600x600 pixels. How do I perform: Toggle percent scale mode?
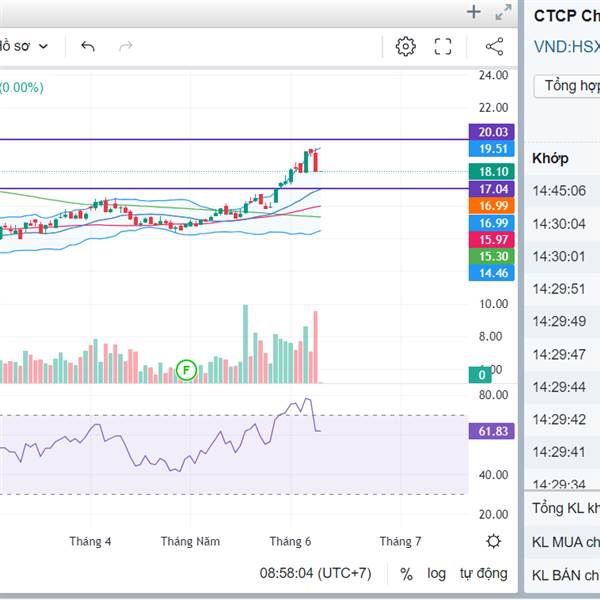(x=406, y=574)
